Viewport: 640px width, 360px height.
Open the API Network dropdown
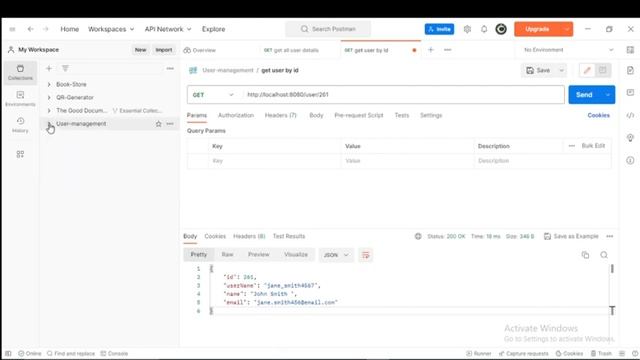point(168,29)
